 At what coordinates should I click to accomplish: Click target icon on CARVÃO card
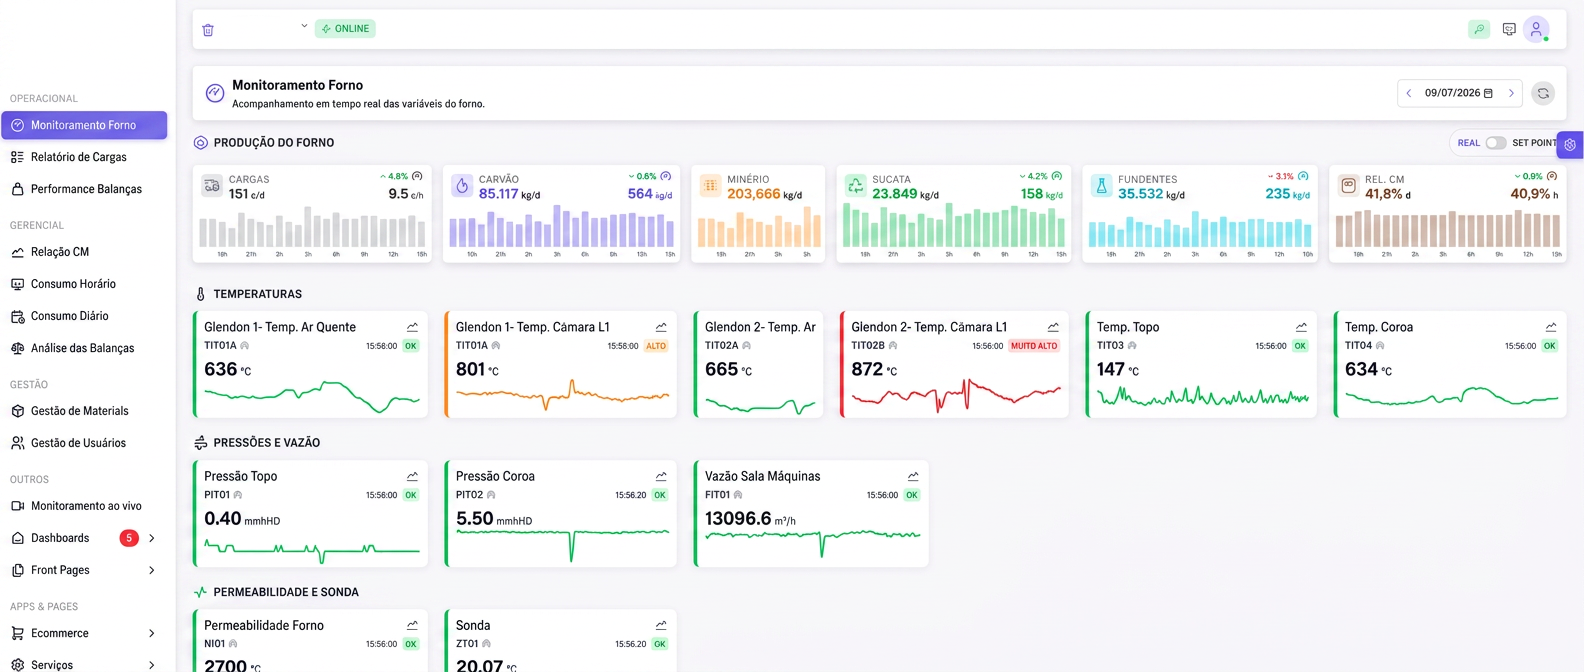[x=665, y=176]
